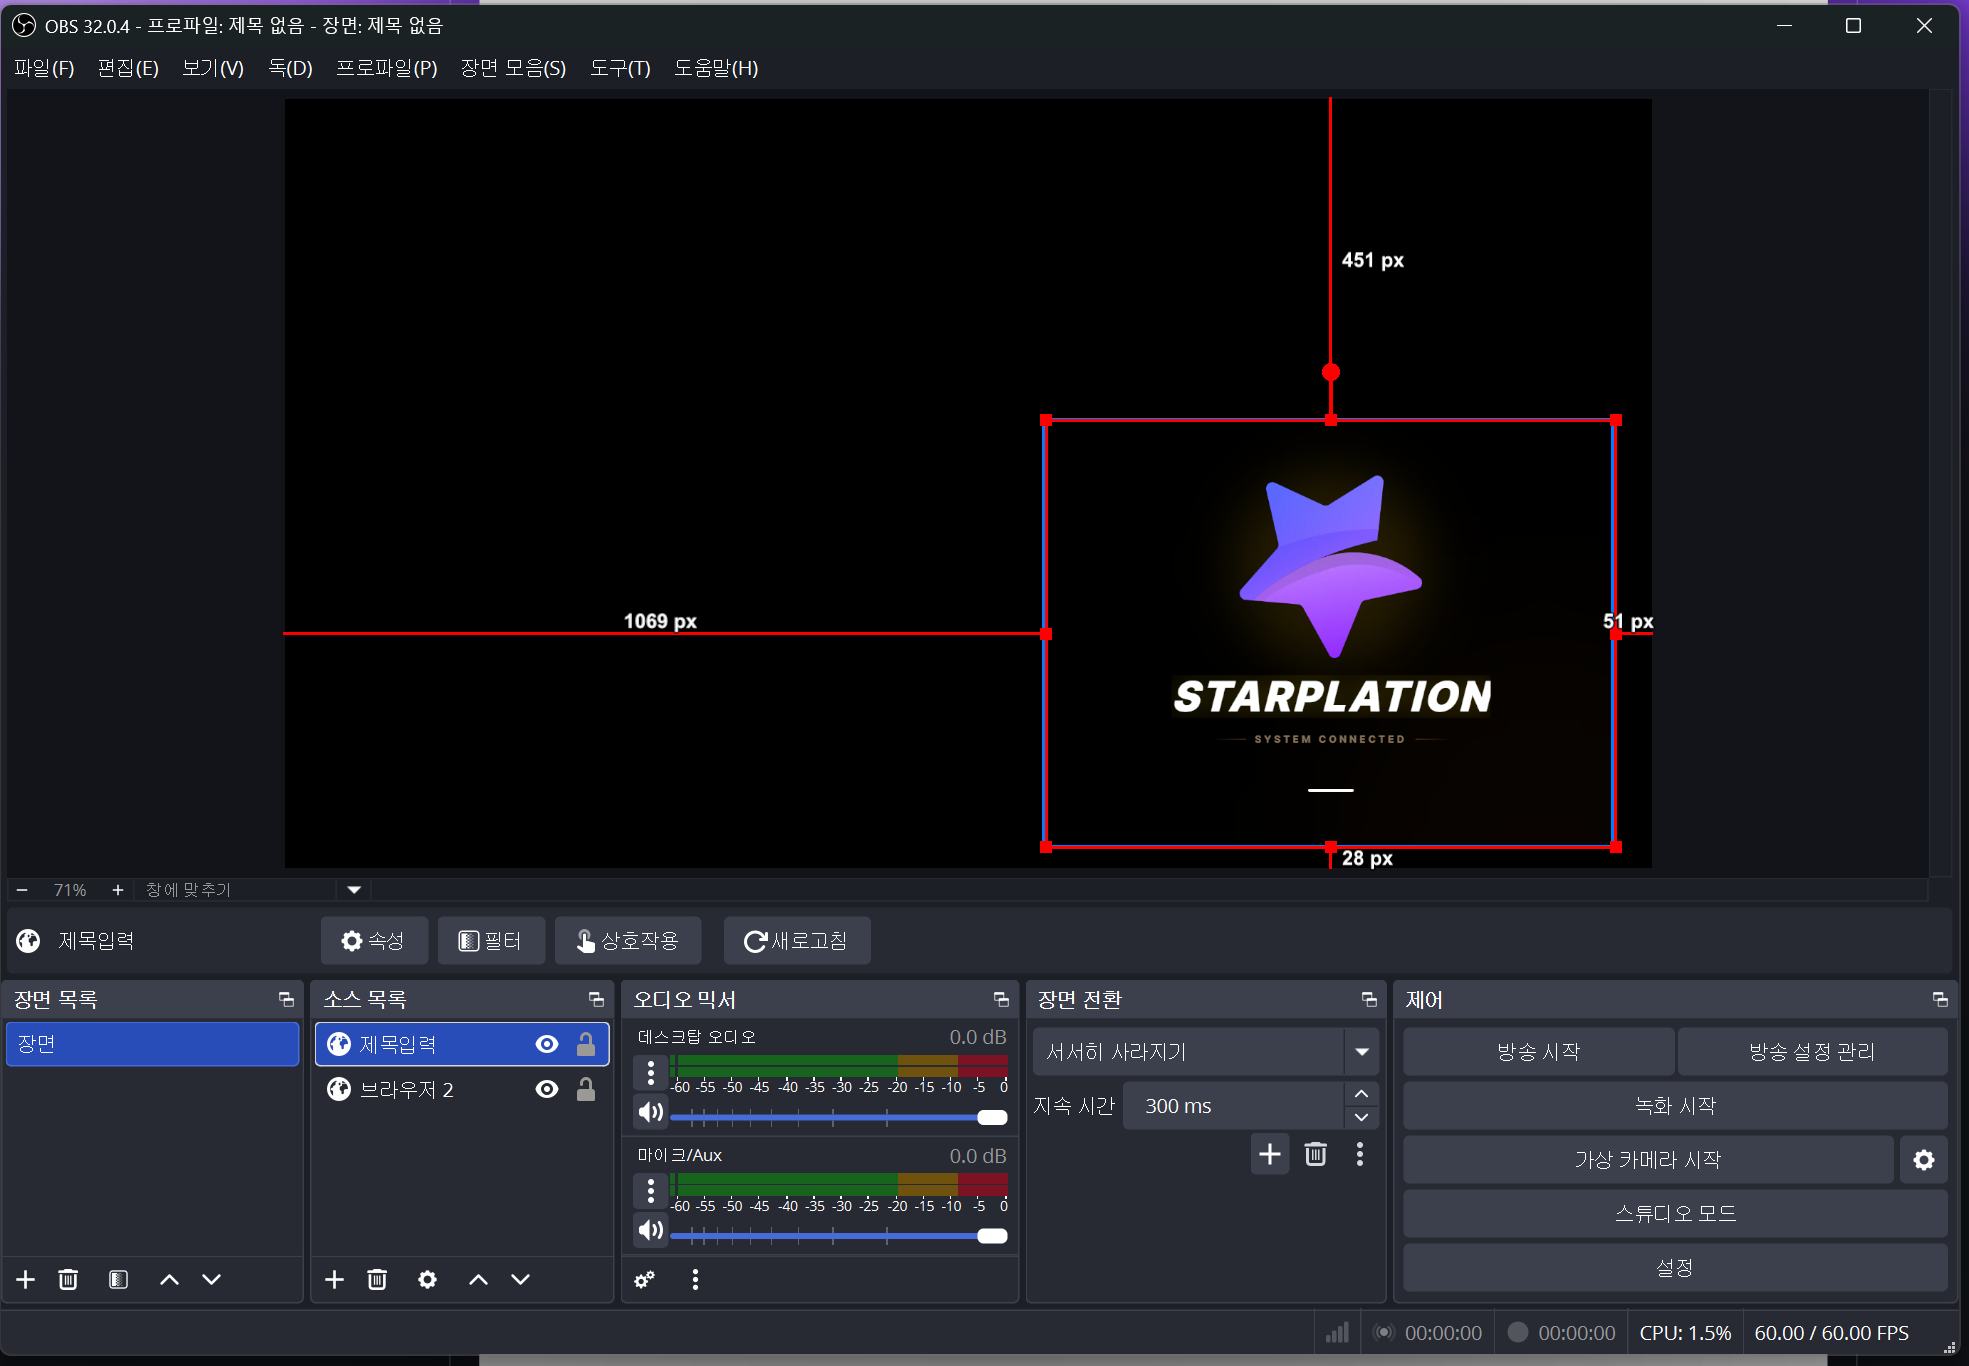Adjust the 마이크/Aux volume slider
Viewport: 1969px width, 1366px height.
pos(838,1235)
